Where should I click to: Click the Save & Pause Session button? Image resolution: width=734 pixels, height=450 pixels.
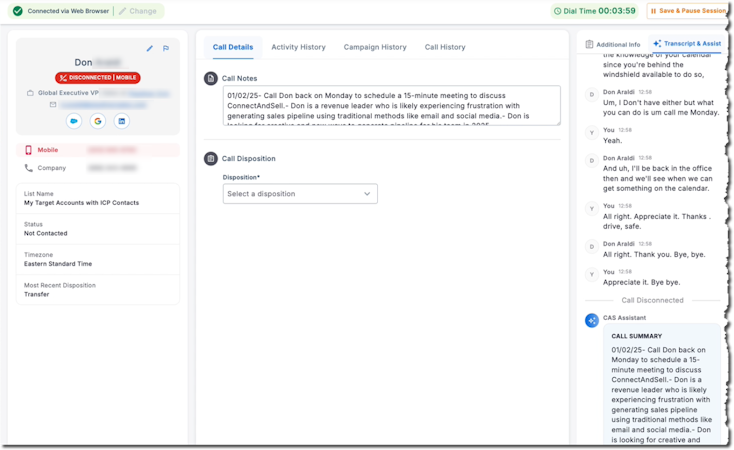pos(687,11)
